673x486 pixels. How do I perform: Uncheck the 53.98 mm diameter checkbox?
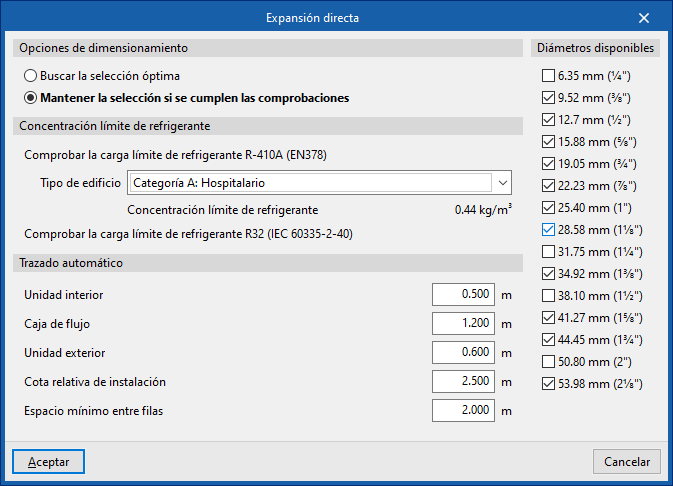(548, 383)
